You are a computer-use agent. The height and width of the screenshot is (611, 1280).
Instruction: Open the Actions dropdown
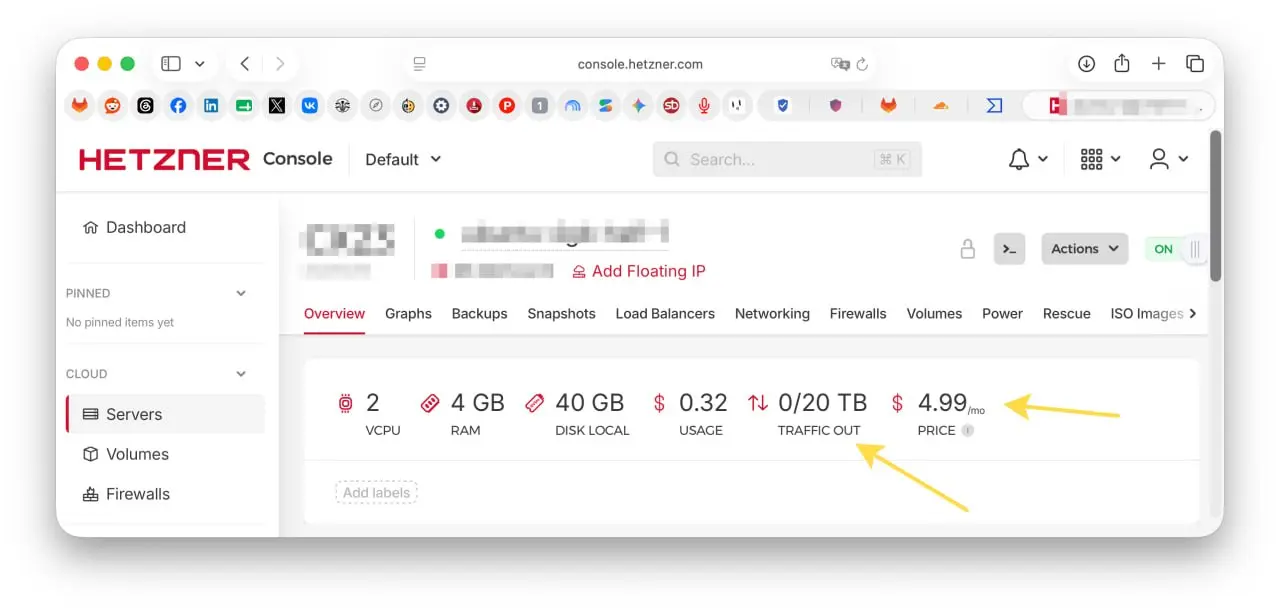coord(1085,249)
